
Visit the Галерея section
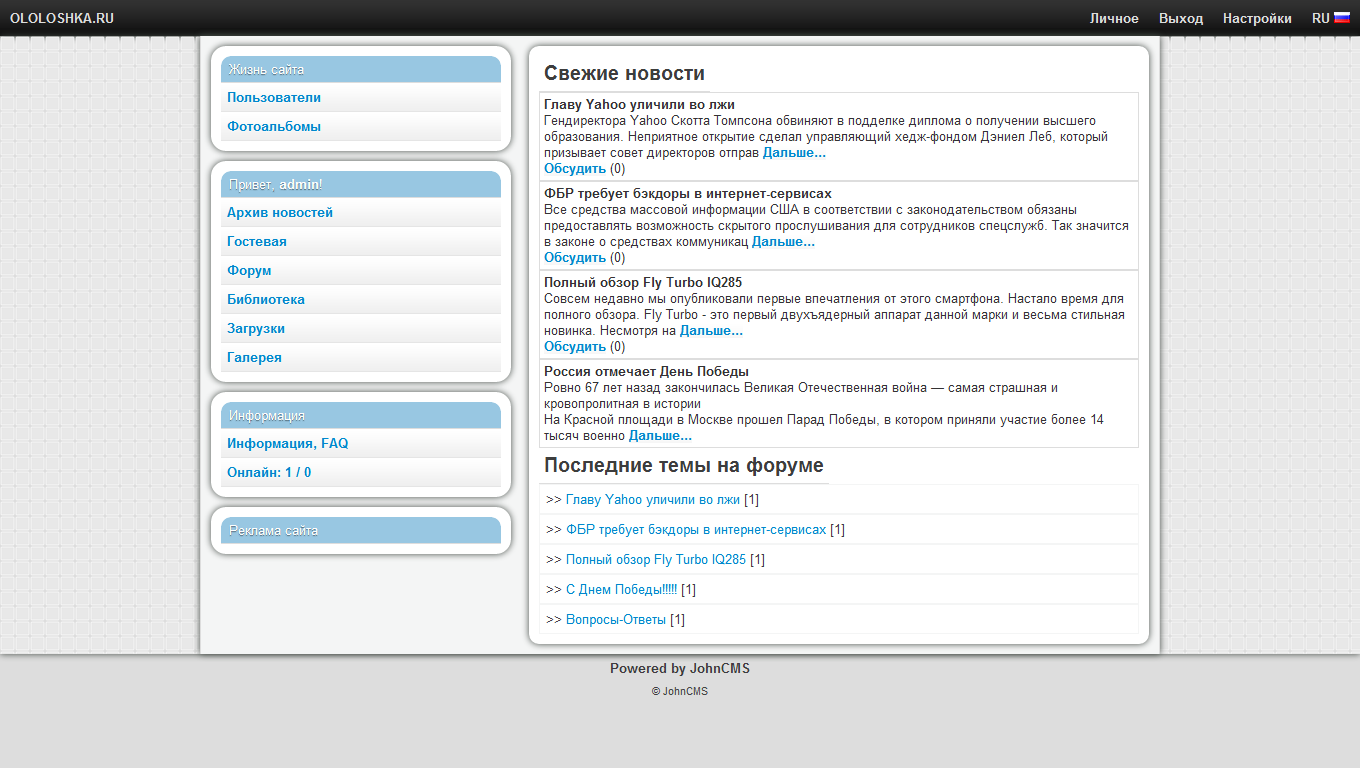(254, 358)
